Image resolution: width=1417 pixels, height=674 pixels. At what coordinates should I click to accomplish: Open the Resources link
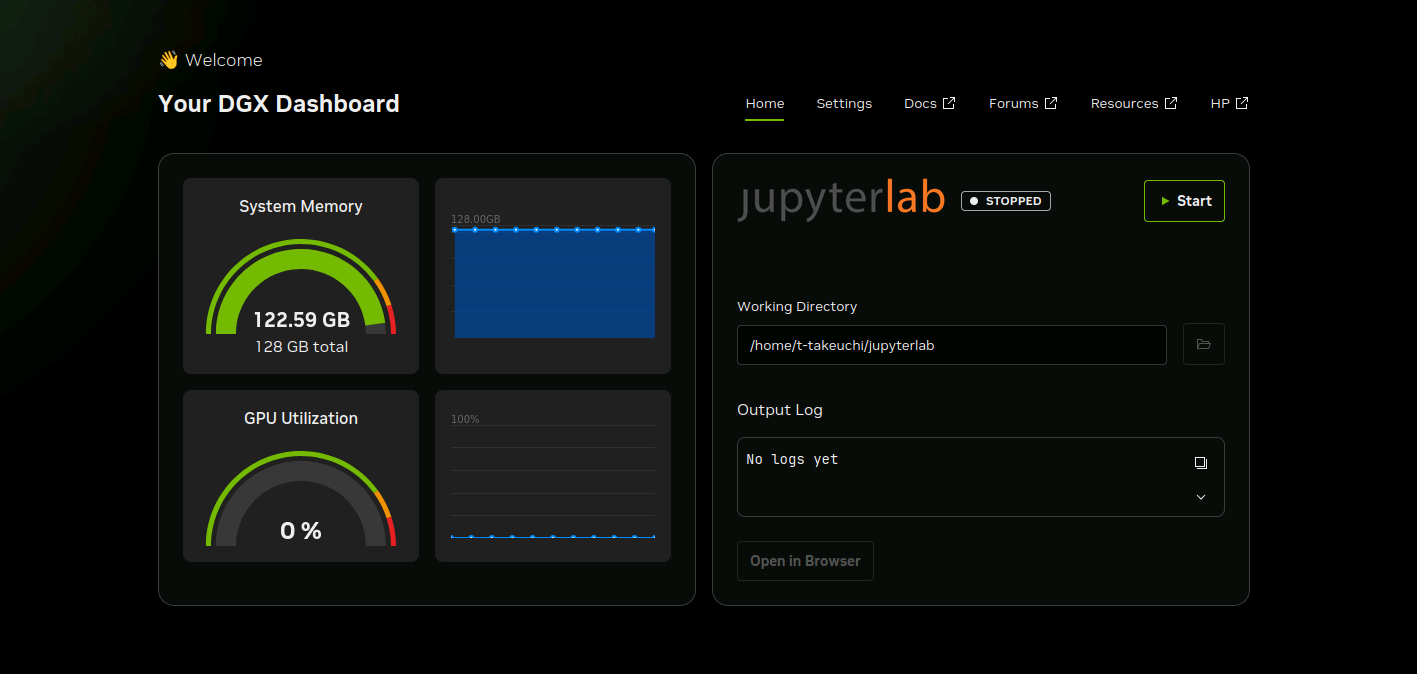(1124, 103)
